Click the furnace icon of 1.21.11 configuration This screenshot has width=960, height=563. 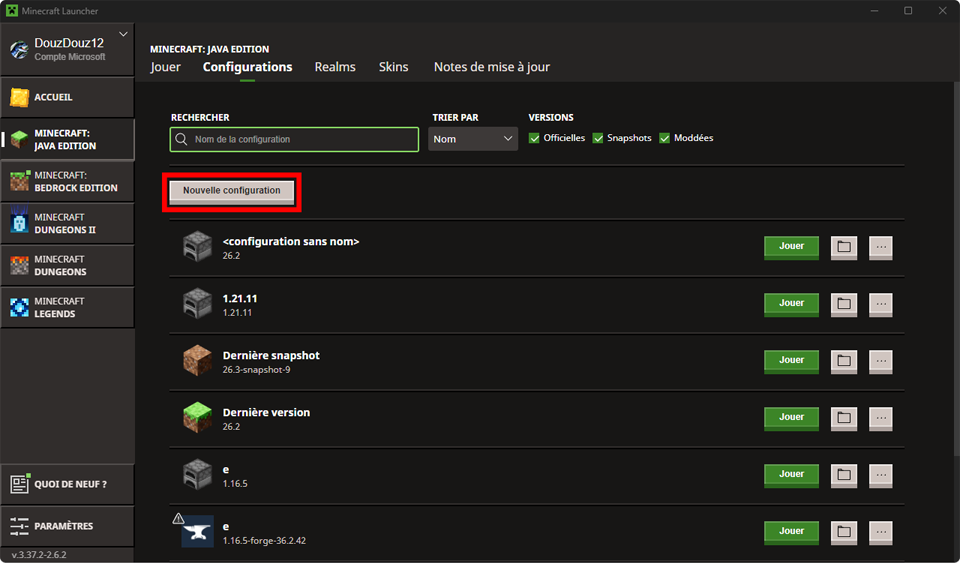pos(197,304)
